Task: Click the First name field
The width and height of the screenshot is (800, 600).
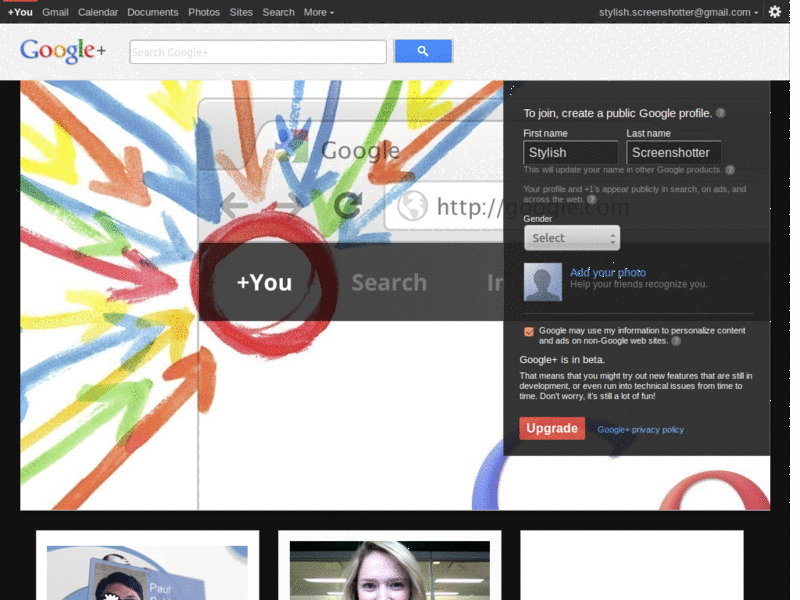Action: (570, 153)
